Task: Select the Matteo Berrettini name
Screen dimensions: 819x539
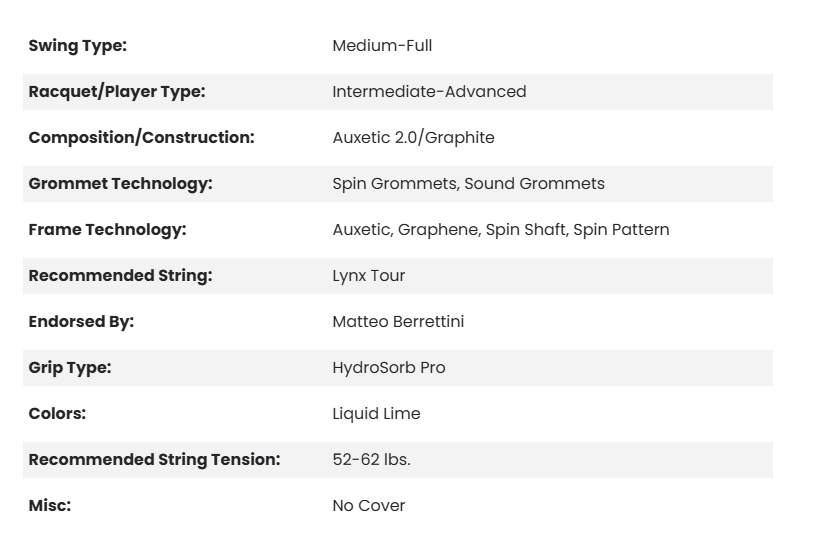Action: pyautogui.click(x=398, y=322)
